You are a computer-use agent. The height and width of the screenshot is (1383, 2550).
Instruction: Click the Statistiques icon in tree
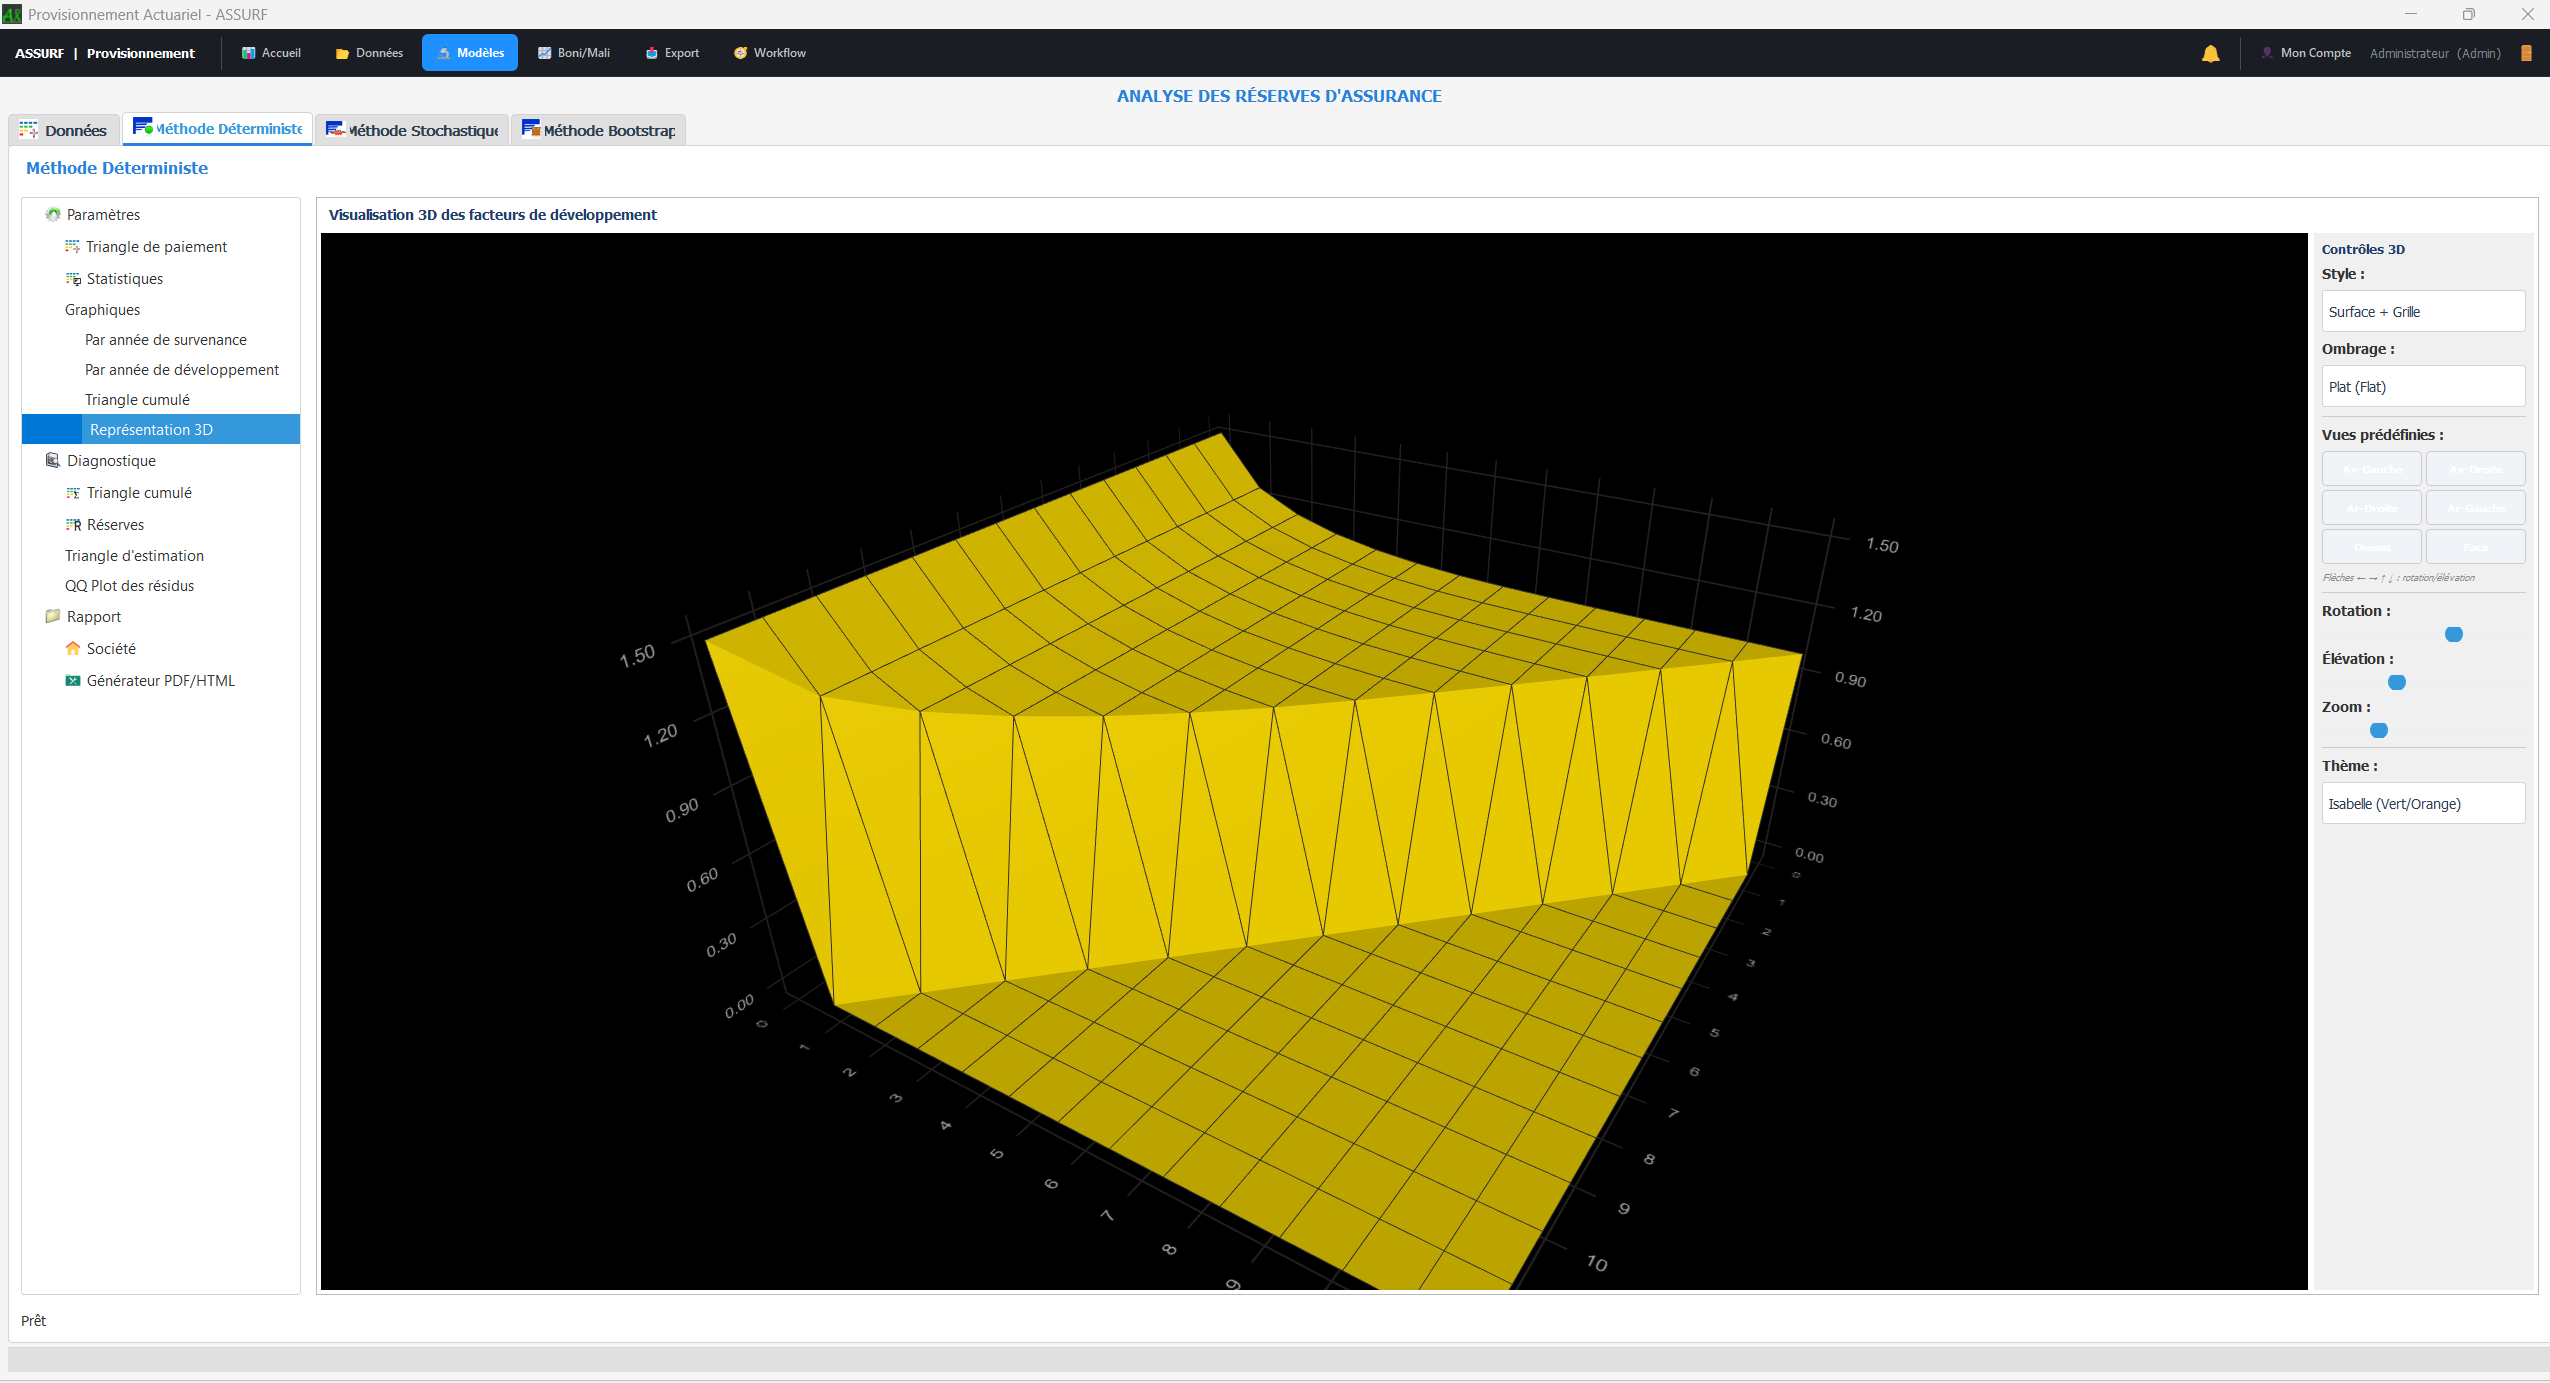pos(73,278)
